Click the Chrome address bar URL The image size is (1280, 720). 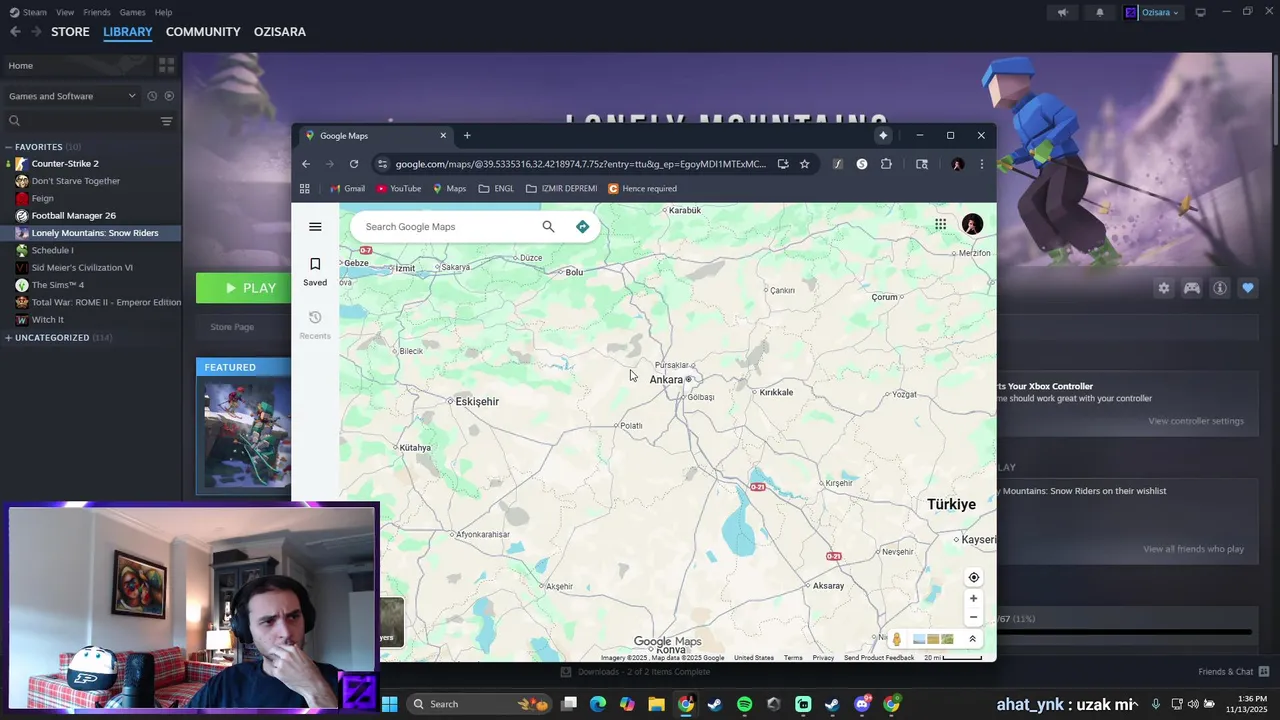580,164
